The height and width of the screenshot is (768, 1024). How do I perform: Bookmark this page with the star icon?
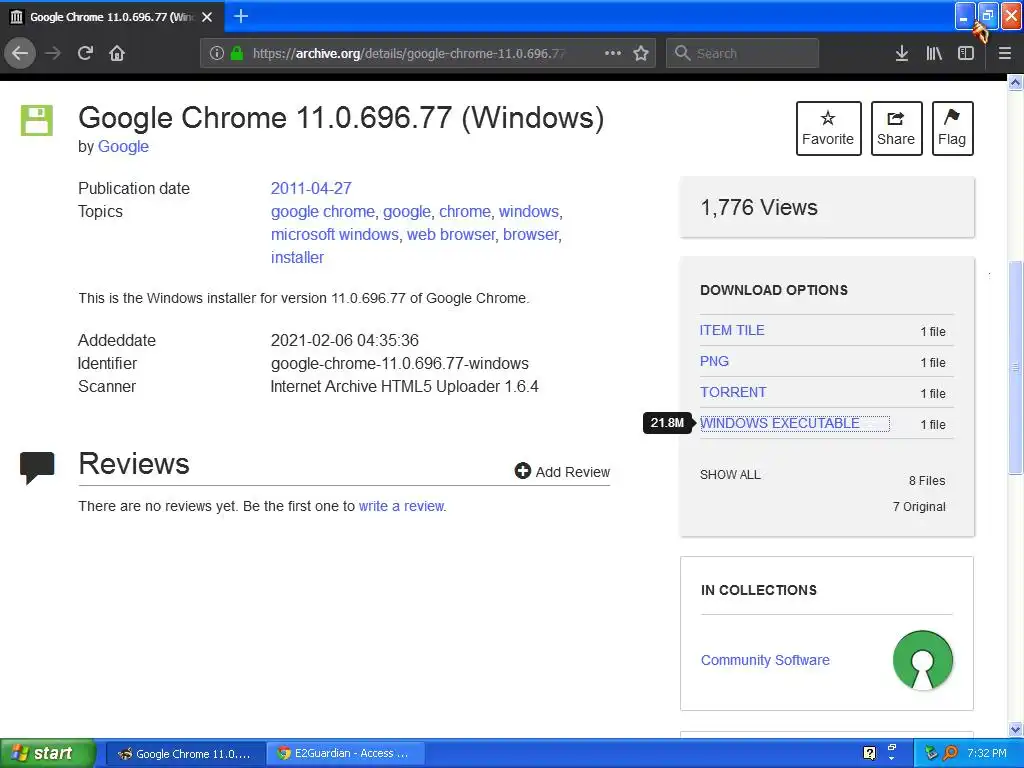pyautogui.click(x=641, y=53)
